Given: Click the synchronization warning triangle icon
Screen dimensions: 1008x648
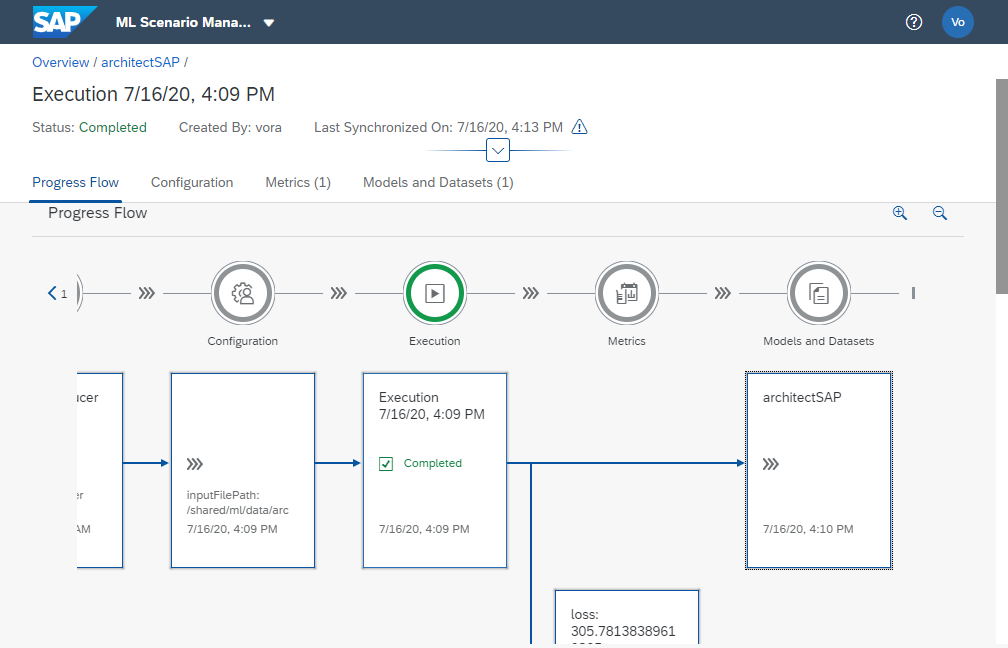Looking at the screenshot, I should coord(579,127).
